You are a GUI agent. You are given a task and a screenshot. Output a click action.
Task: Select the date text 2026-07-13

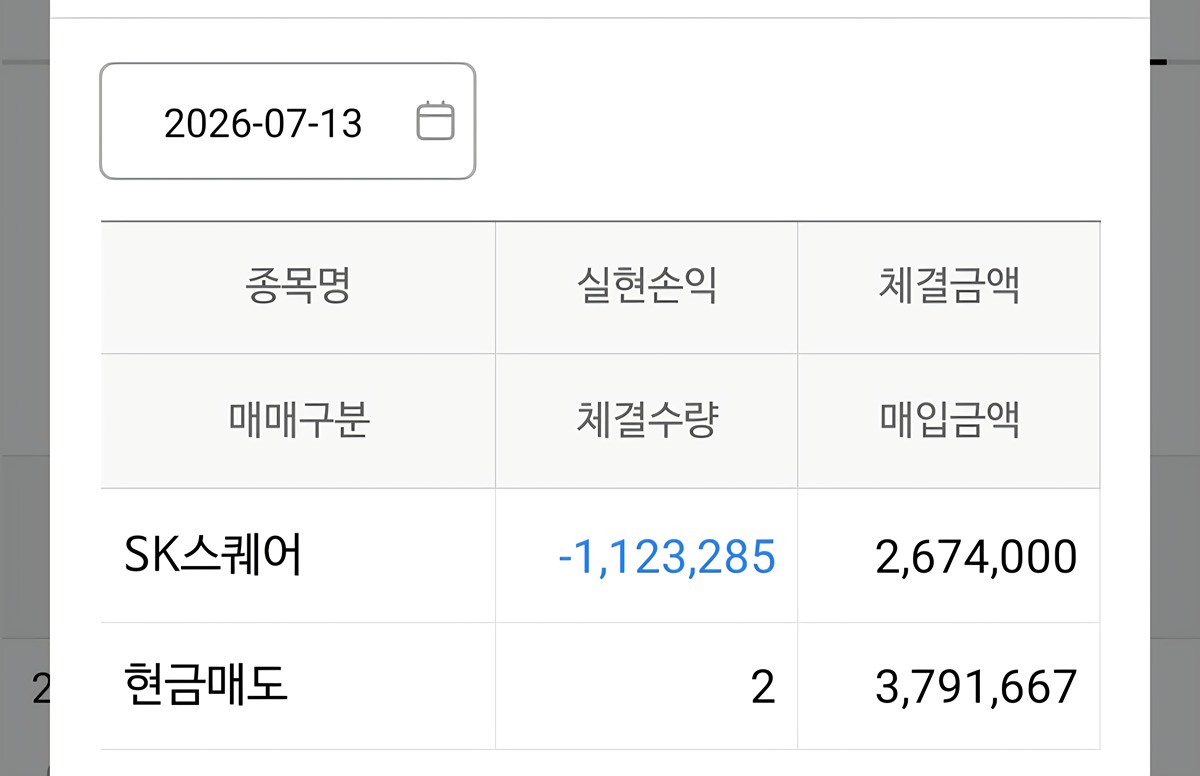263,123
